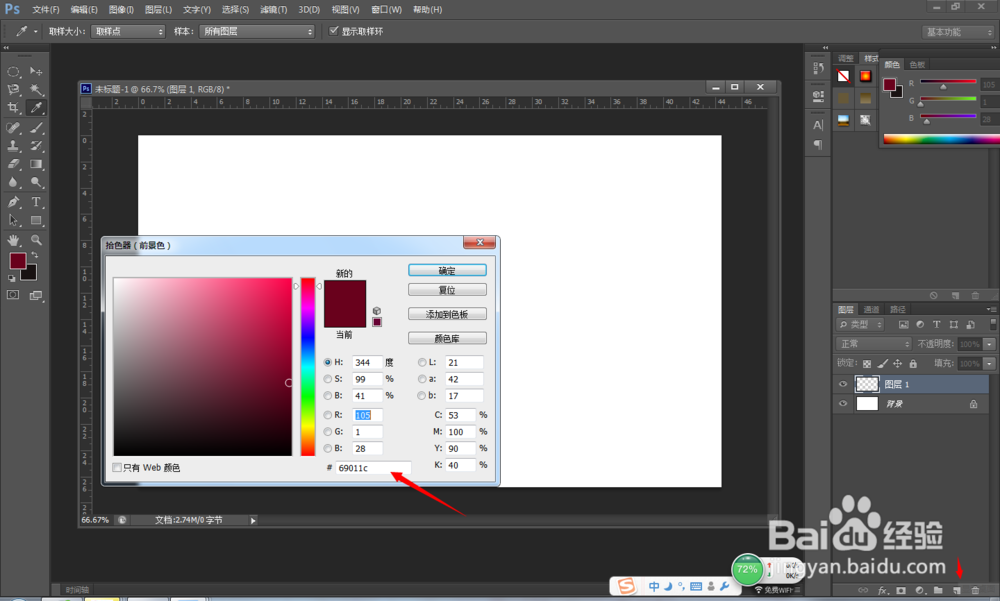Click the 添加到色板 button
This screenshot has height=601, width=1000.
447,314
